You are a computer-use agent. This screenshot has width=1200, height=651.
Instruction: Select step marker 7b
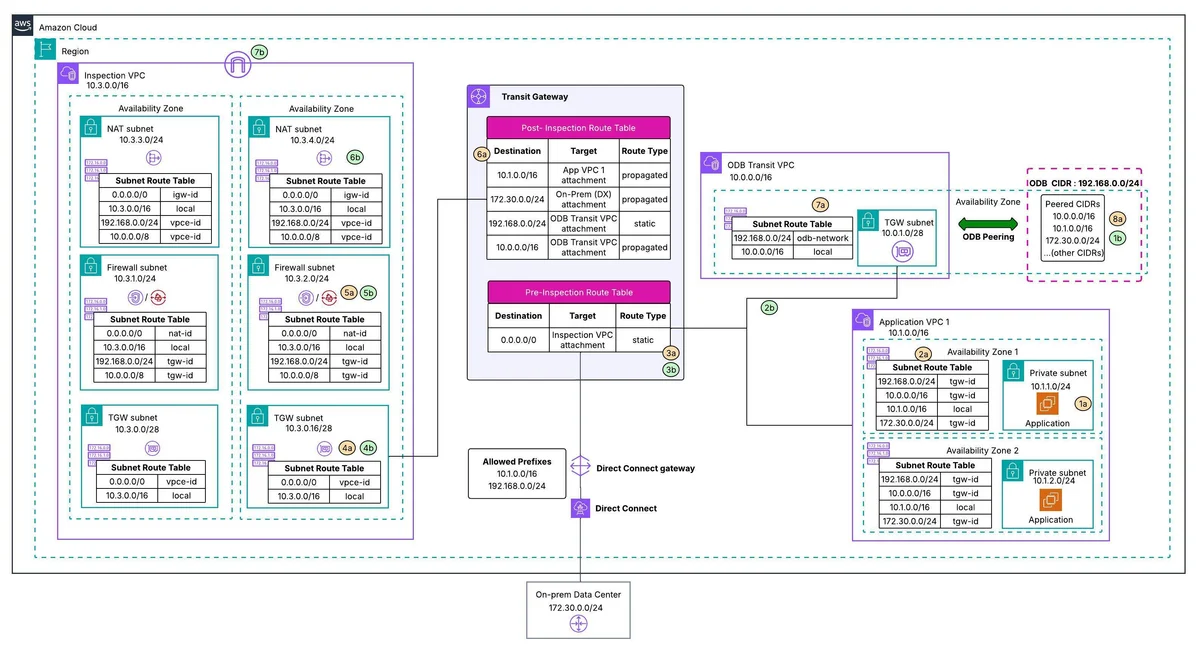click(x=260, y=52)
